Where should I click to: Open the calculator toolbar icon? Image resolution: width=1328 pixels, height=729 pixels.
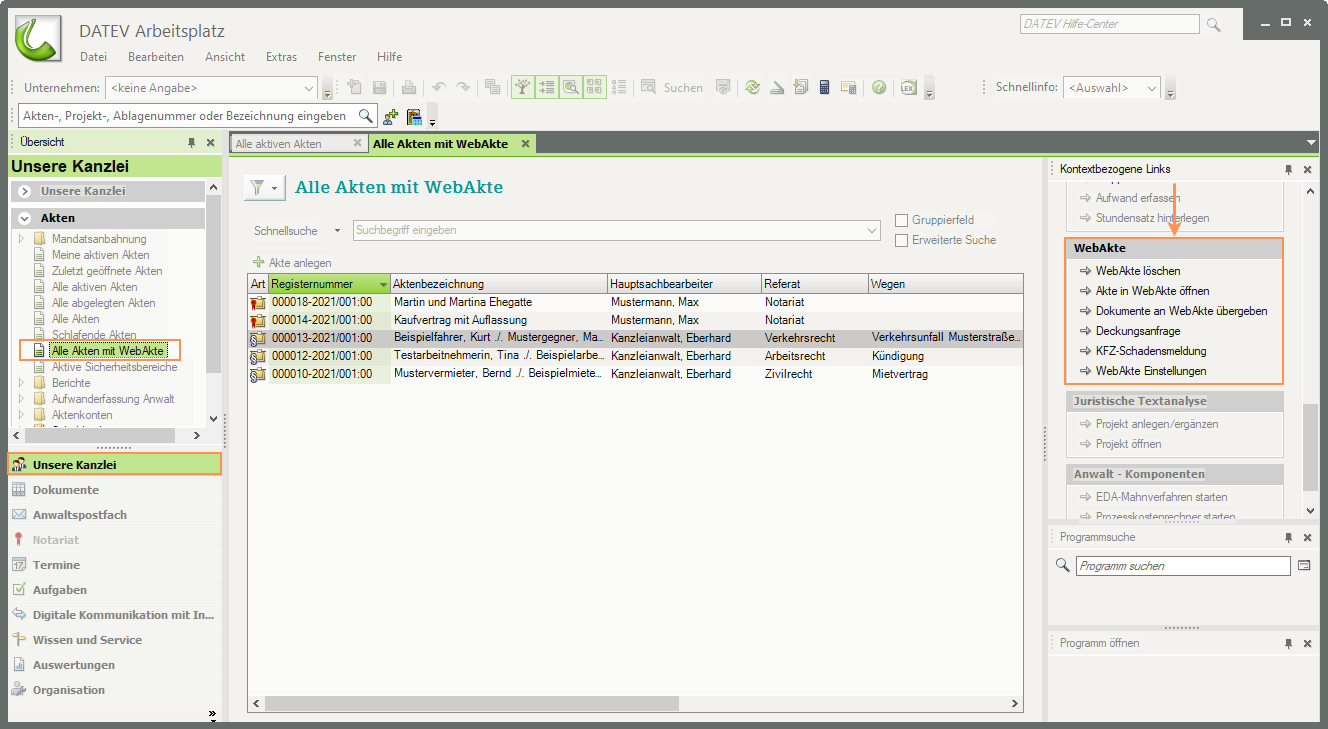pyautogui.click(x=825, y=88)
